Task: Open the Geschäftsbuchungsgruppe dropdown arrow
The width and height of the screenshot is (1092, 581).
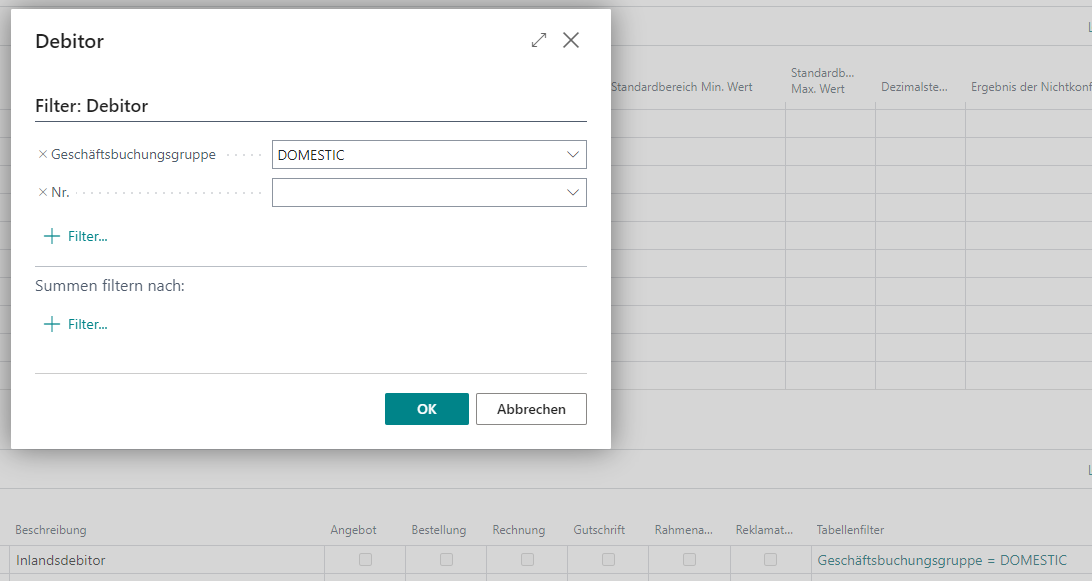Action: 573,155
